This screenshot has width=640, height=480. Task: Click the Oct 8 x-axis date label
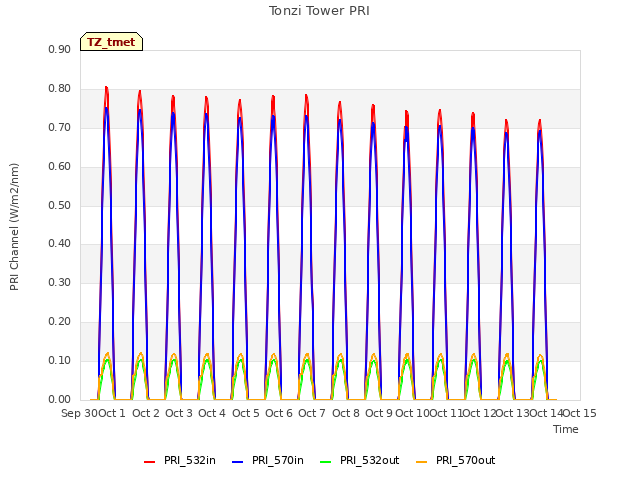click(346, 413)
